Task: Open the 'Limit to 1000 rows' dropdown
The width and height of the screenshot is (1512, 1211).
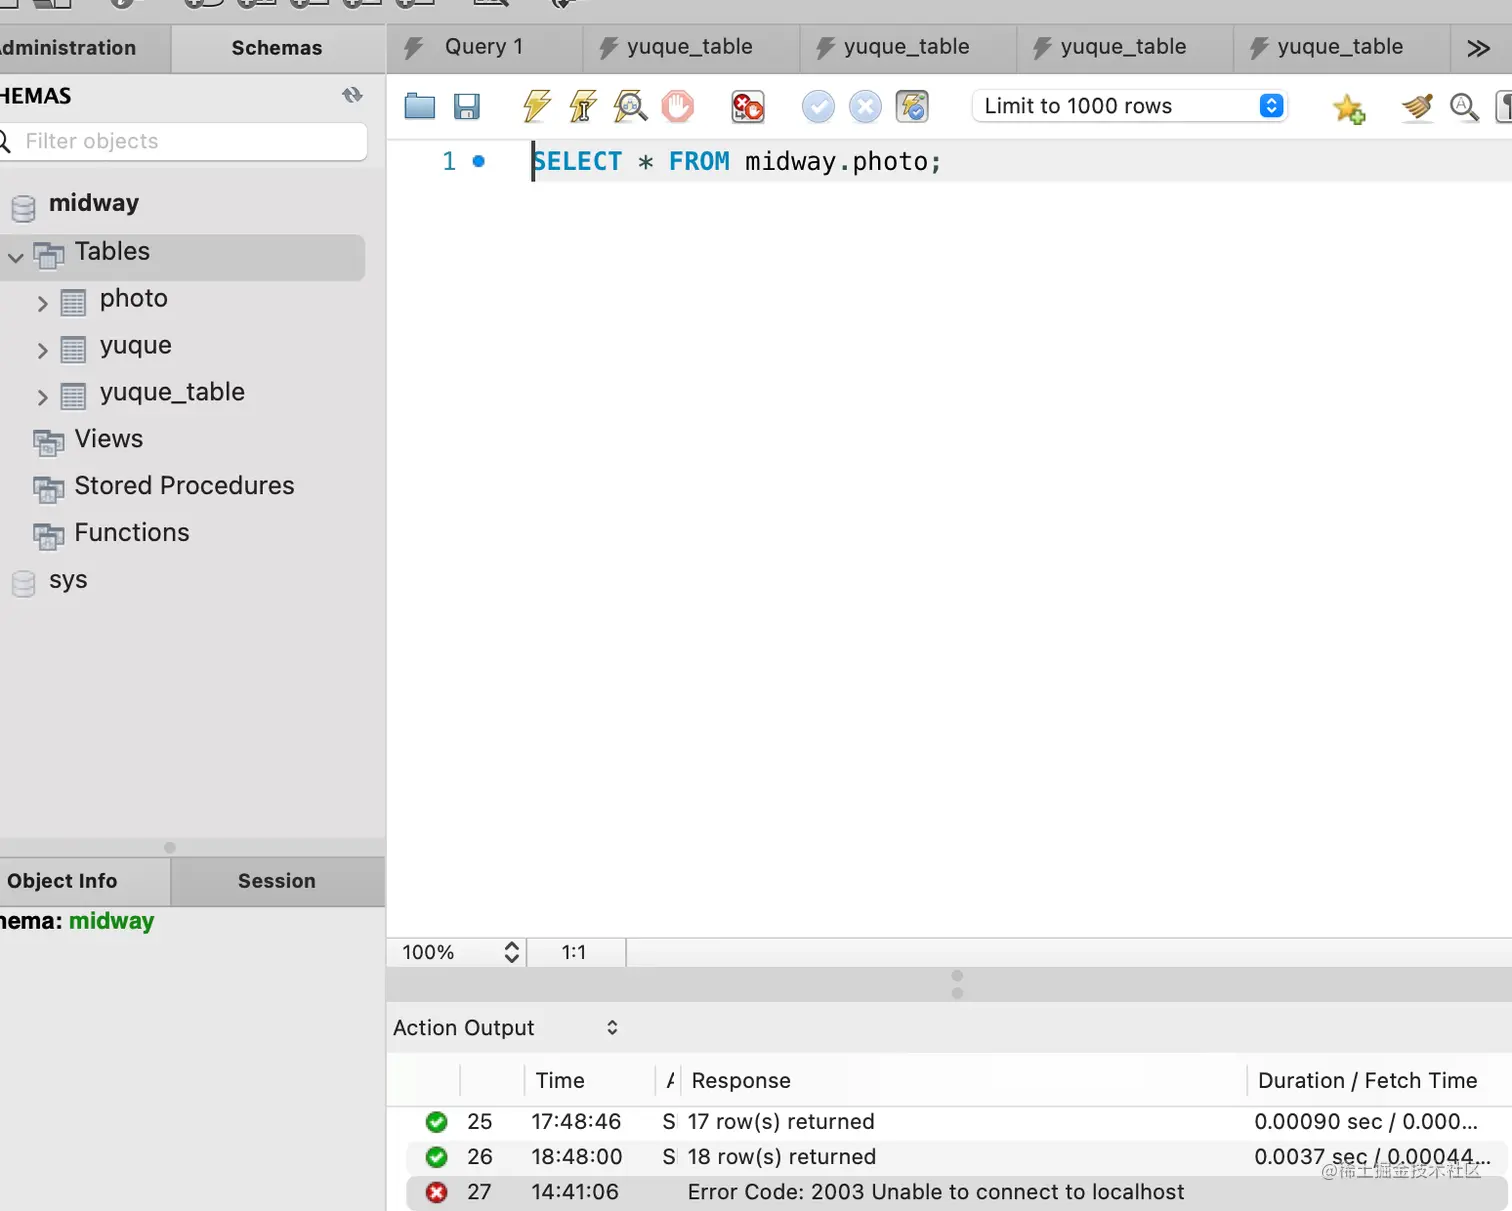Action: pyautogui.click(x=1129, y=106)
